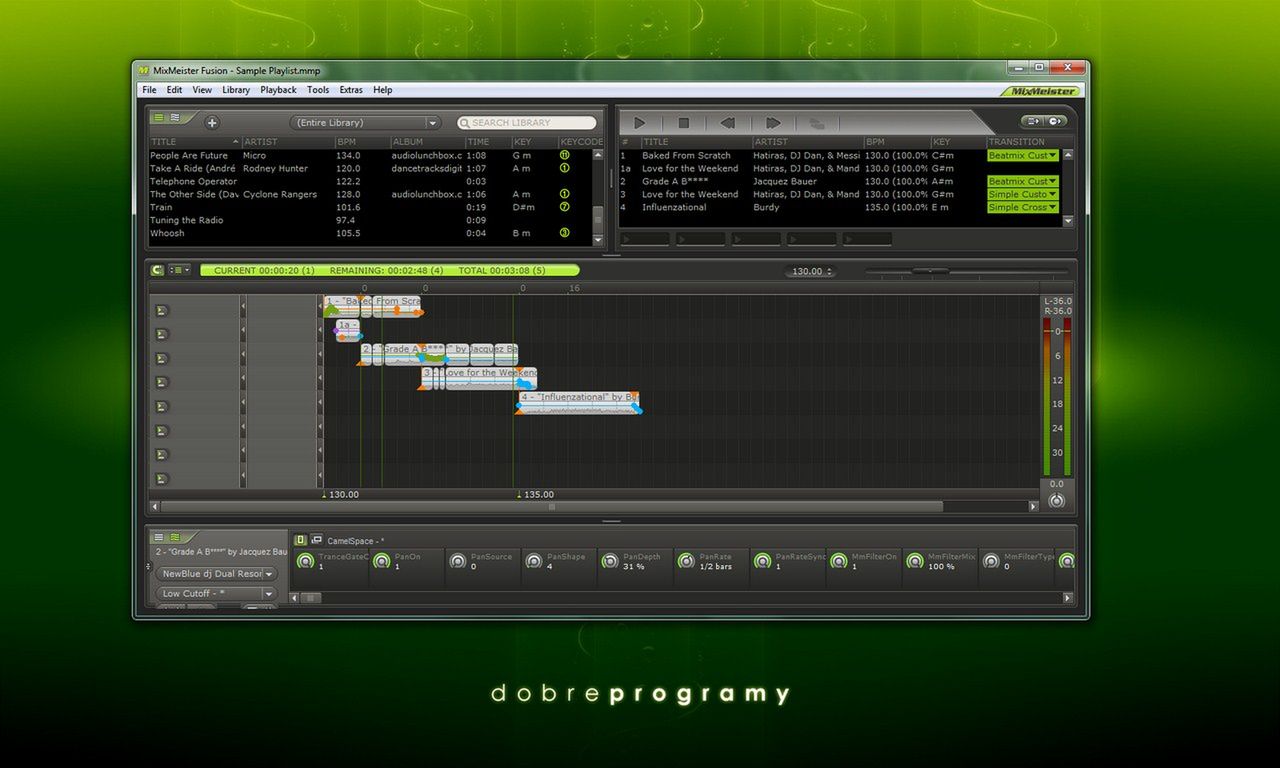Click the master BPM 130.00 stepper
The image size is (1280, 768).
(810, 271)
